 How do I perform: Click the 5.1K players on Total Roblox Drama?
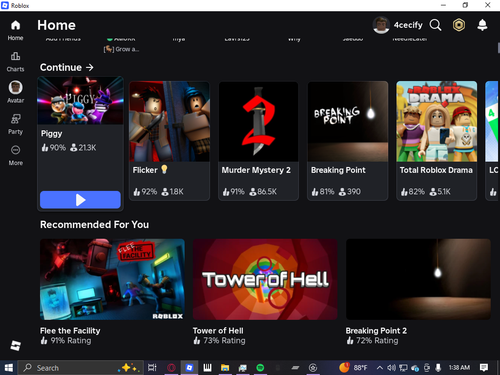(440, 192)
